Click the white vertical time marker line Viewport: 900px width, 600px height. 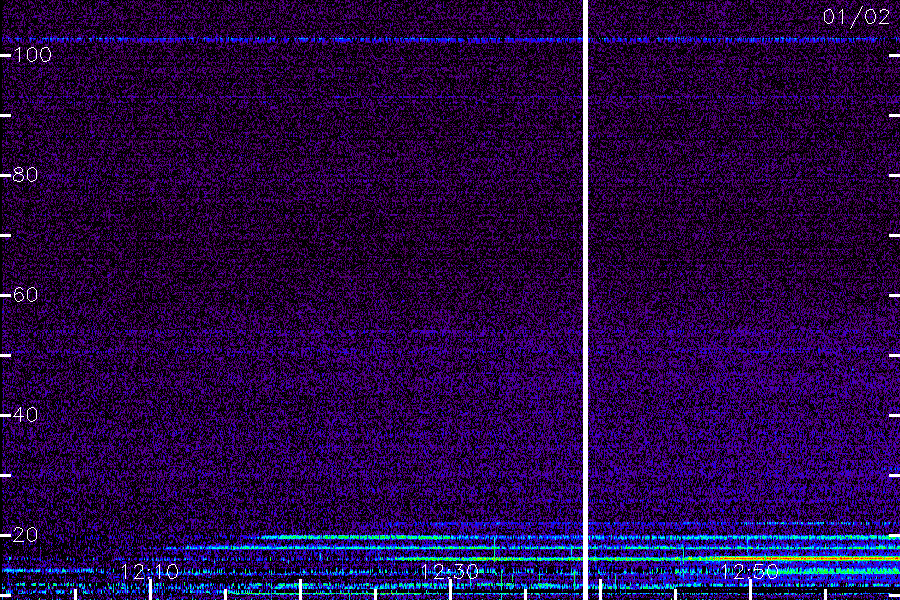[x=585, y=300]
